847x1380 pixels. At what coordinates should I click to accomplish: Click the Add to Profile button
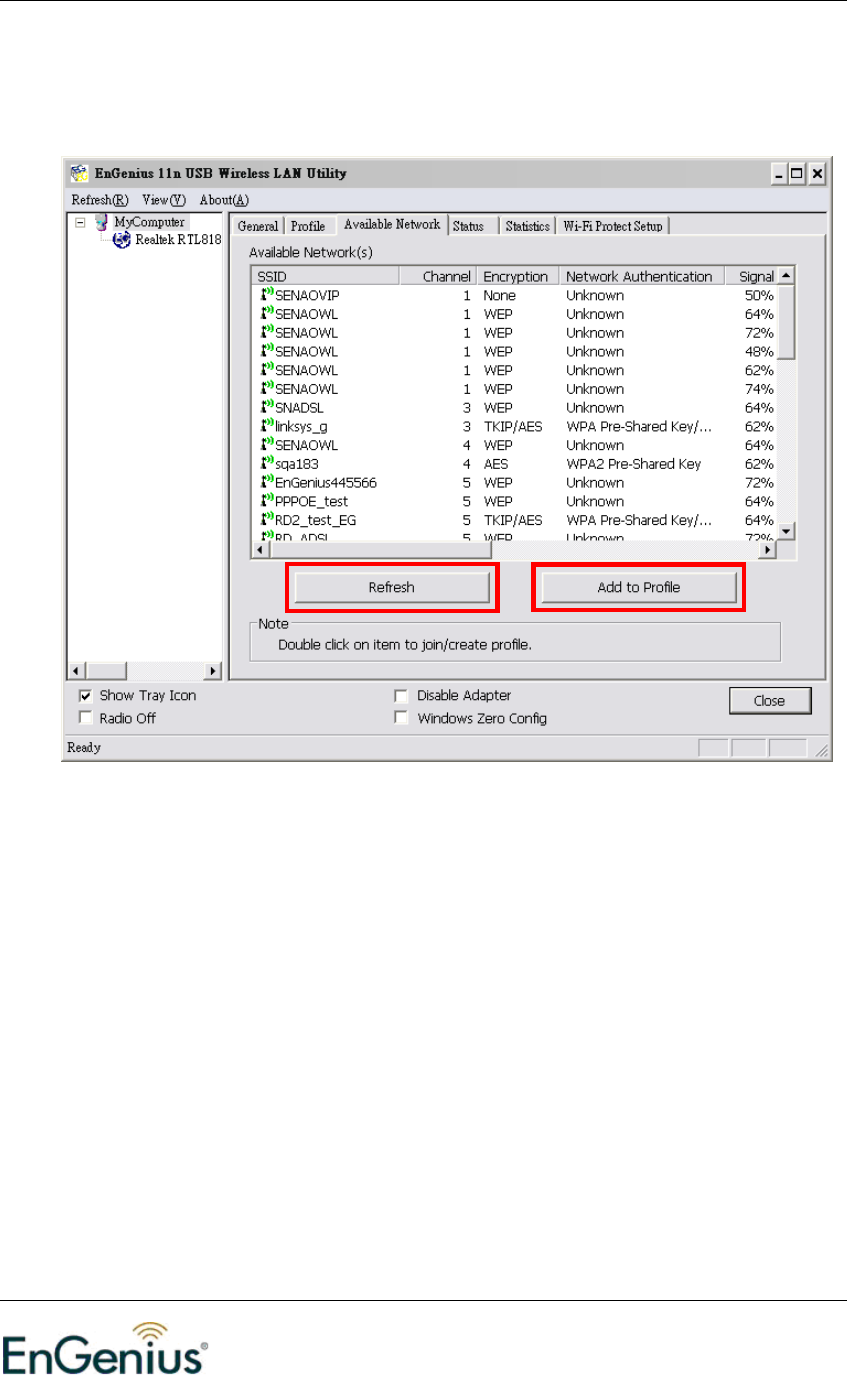click(x=638, y=588)
